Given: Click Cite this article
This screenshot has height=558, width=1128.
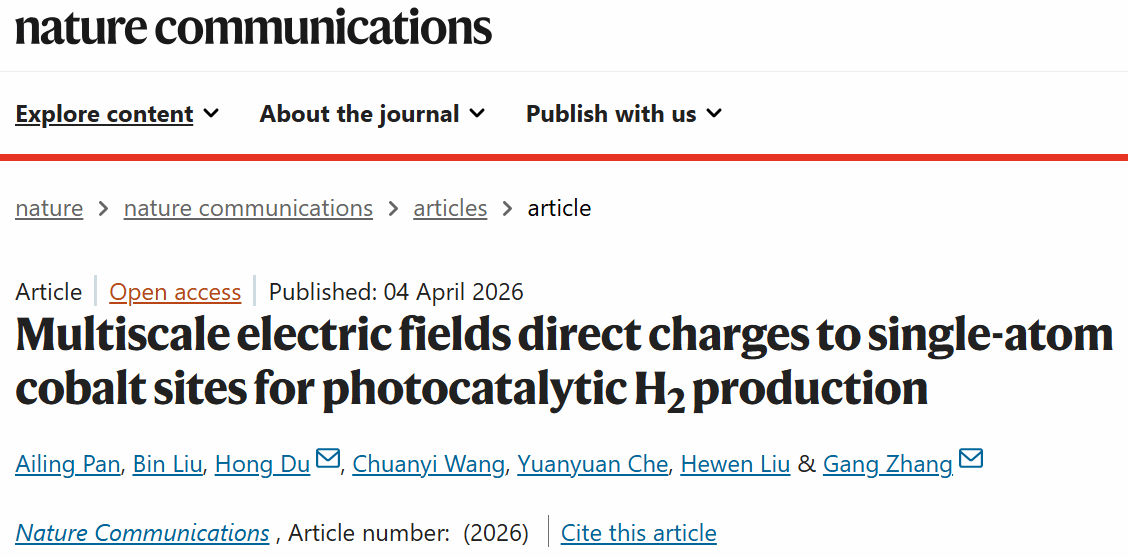Looking at the screenshot, I should point(638,533).
